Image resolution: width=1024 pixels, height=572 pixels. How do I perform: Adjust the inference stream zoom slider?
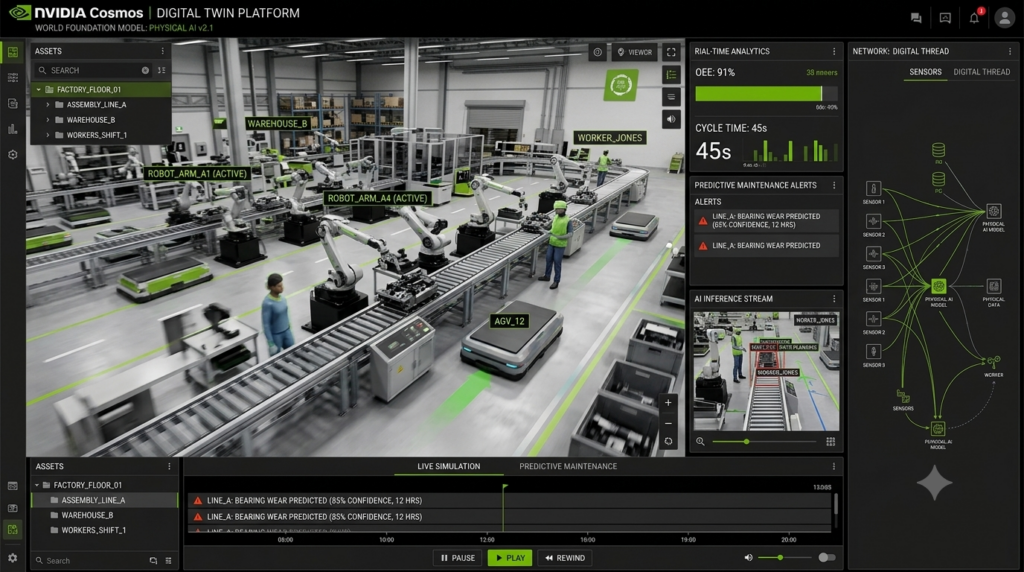(x=763, y=442)
